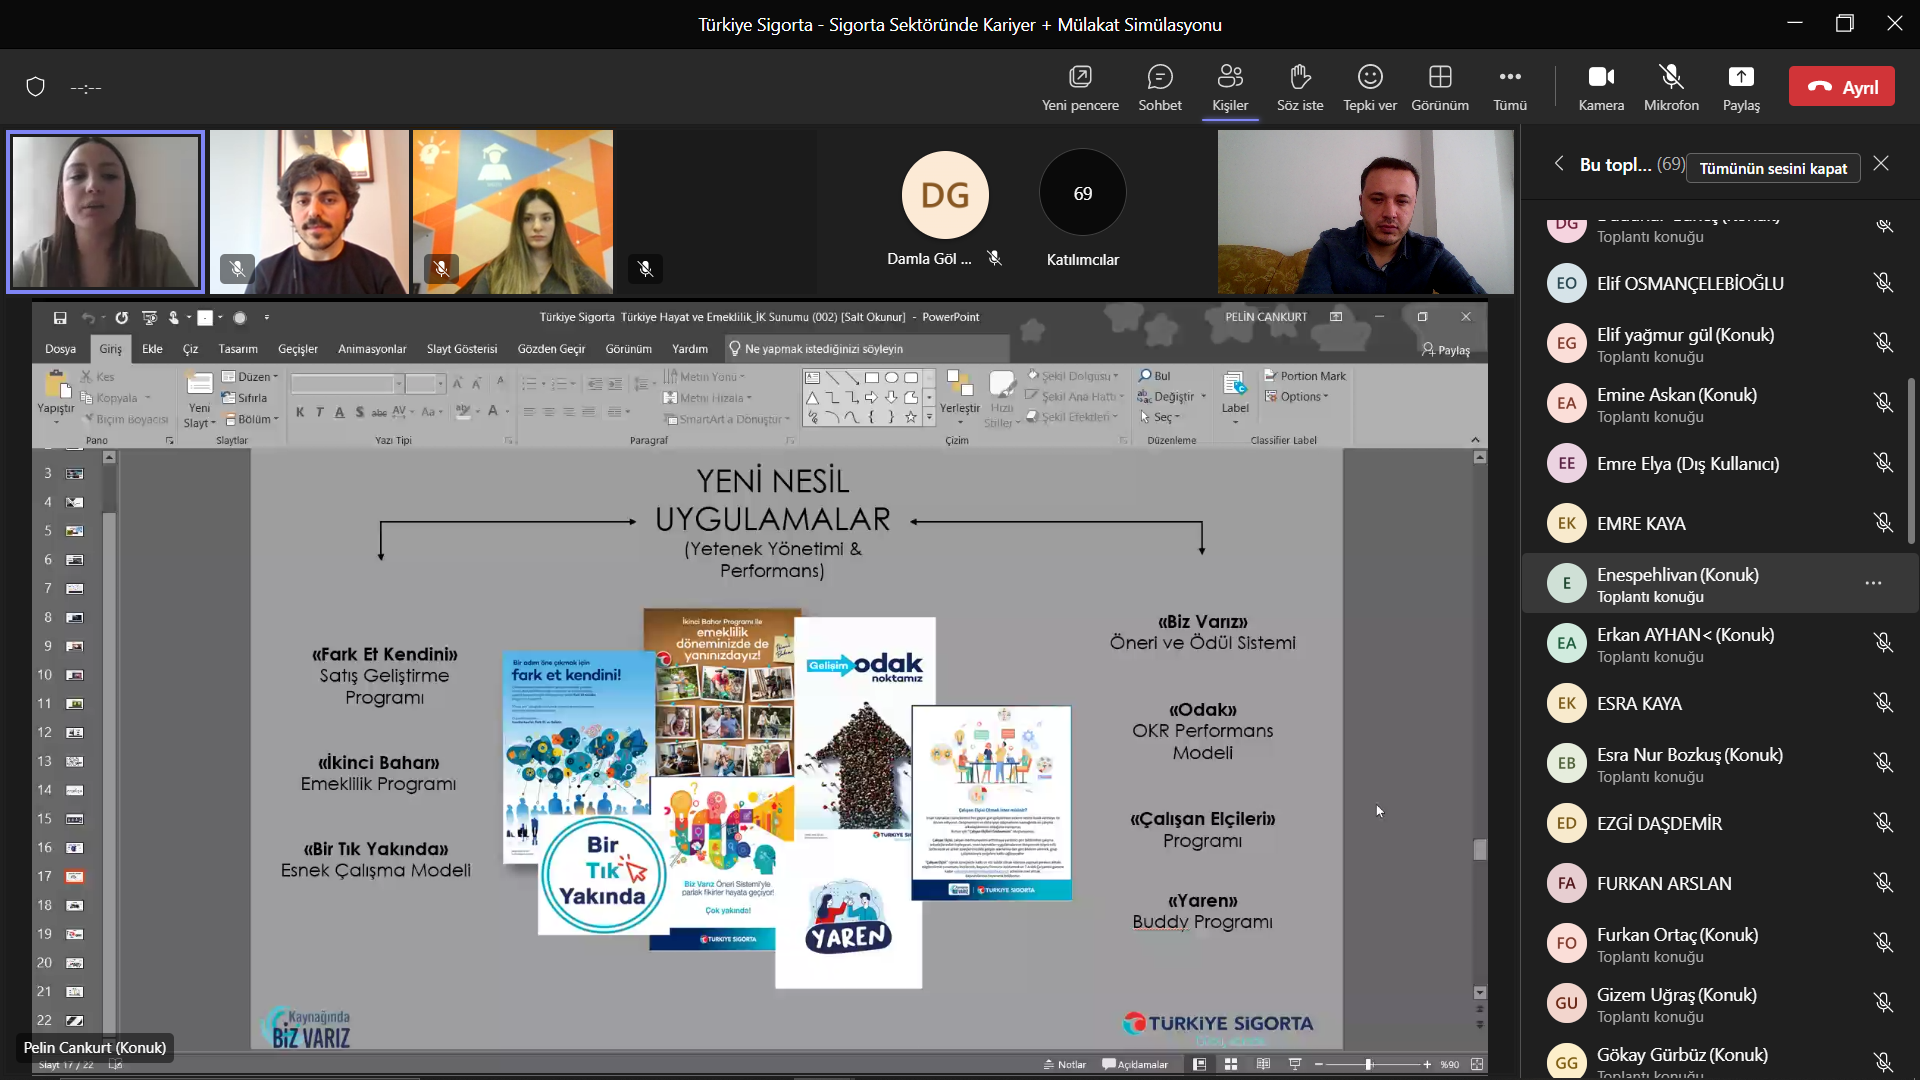Toggle mic icon for FURKAN ARSLAN

[1883, 883]
